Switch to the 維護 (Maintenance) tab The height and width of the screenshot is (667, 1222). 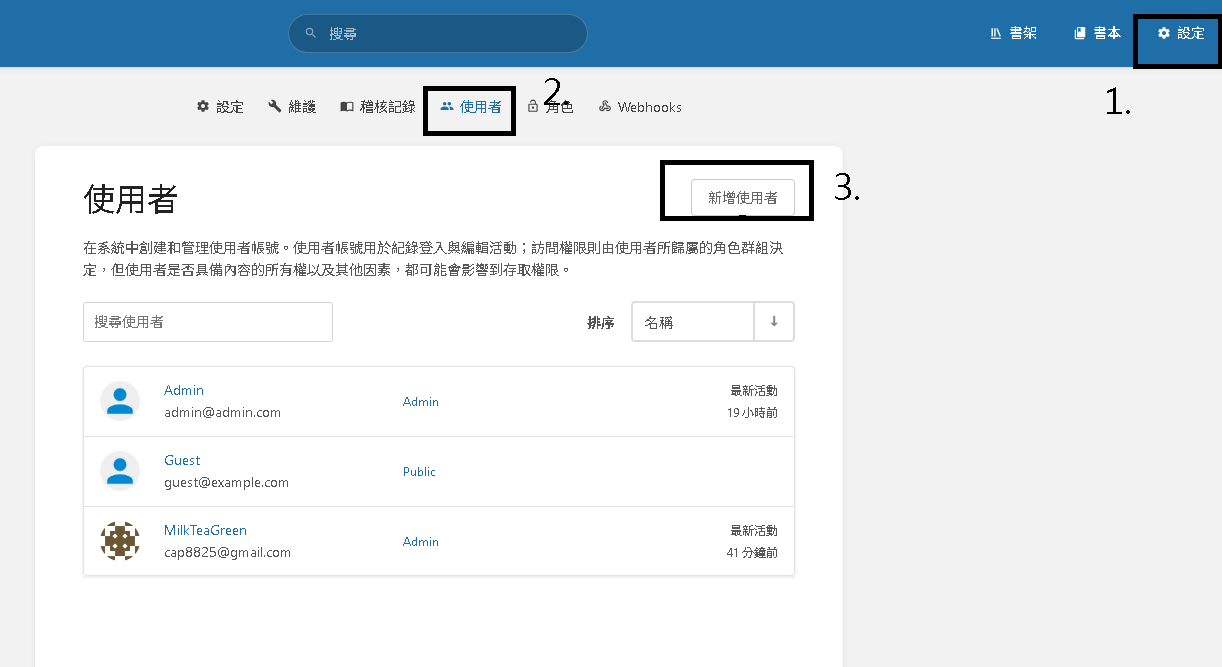coord(292,107)
